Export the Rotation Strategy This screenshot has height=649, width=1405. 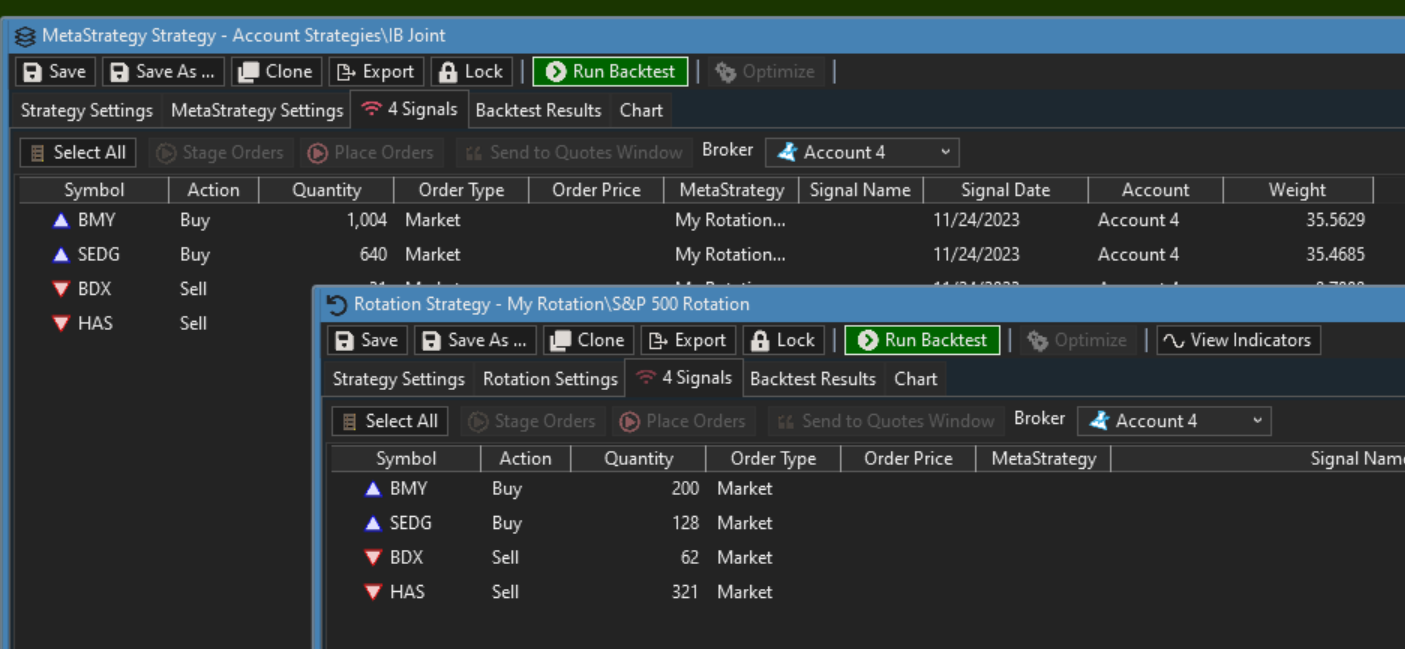click(688, 340)
